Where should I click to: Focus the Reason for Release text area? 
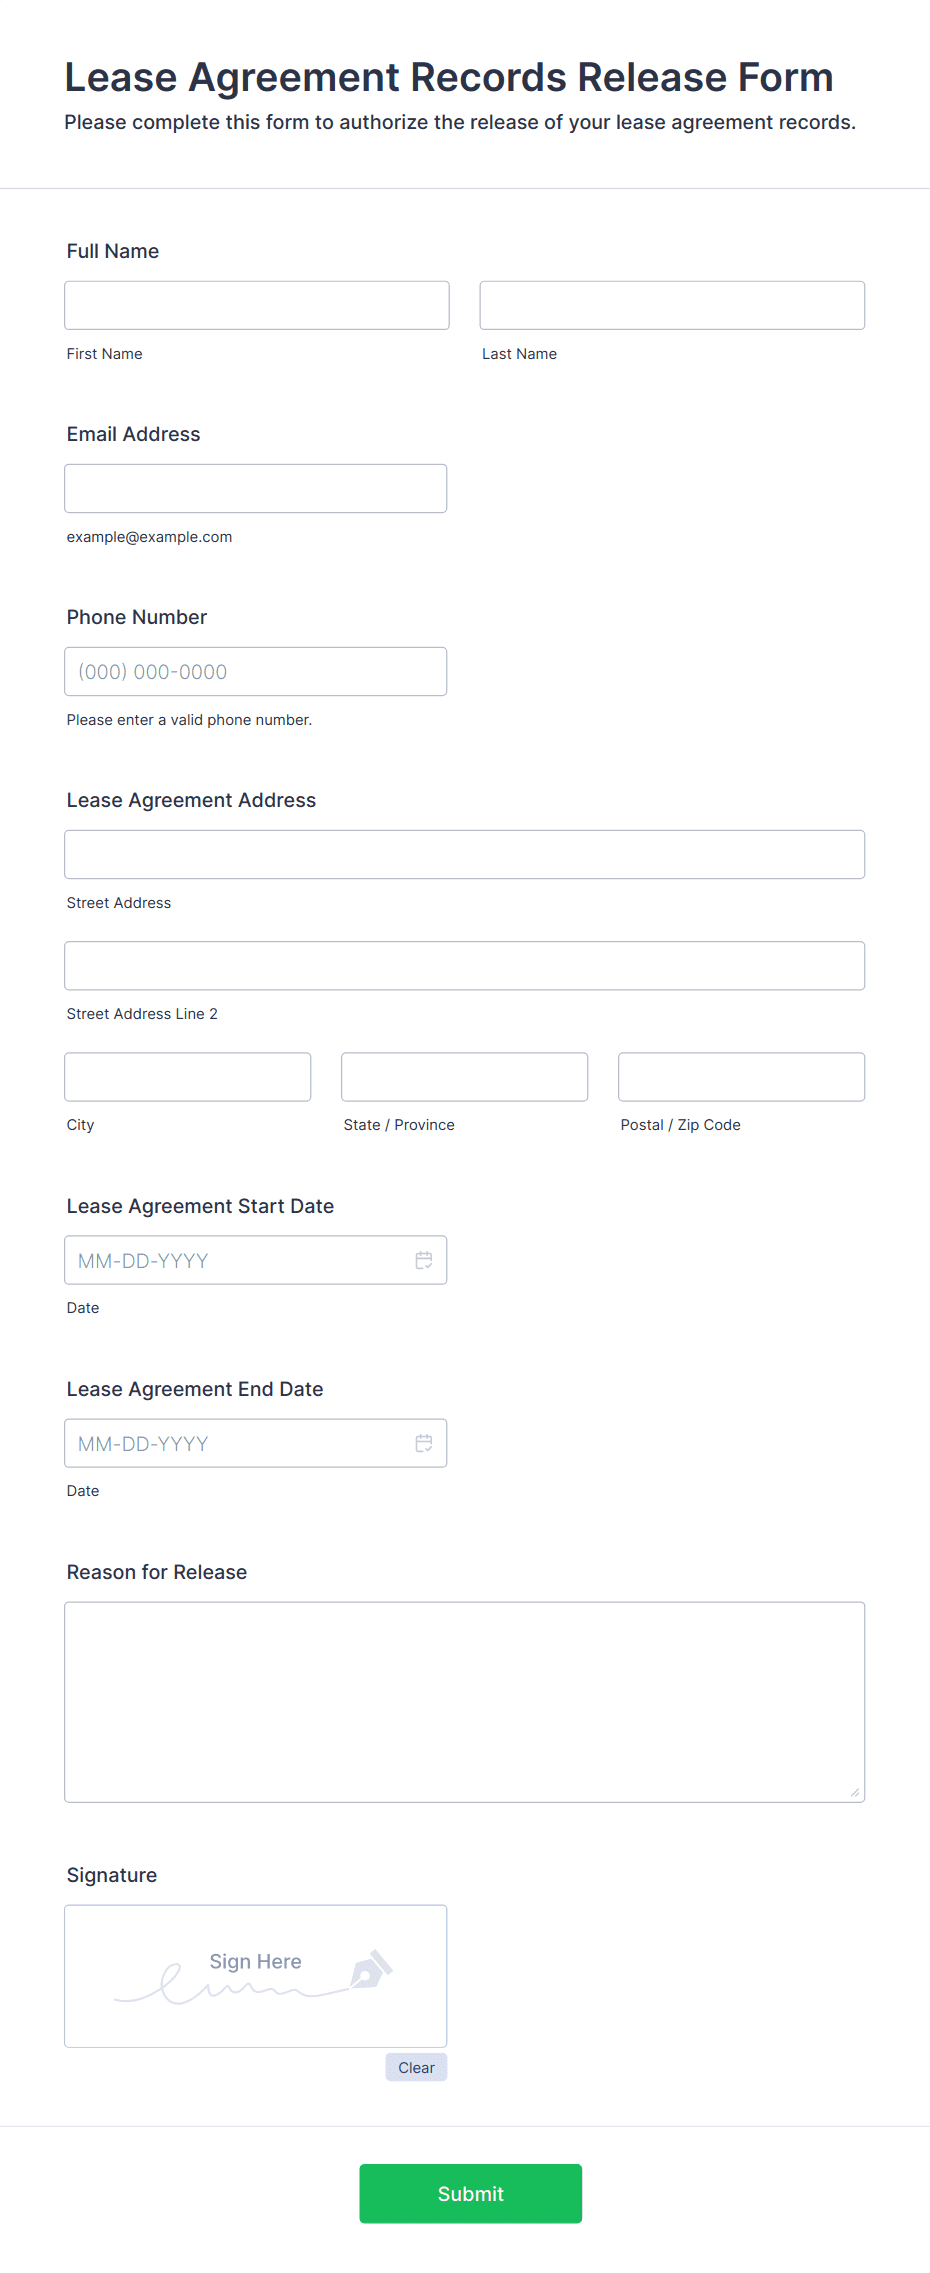(465, 1702)
